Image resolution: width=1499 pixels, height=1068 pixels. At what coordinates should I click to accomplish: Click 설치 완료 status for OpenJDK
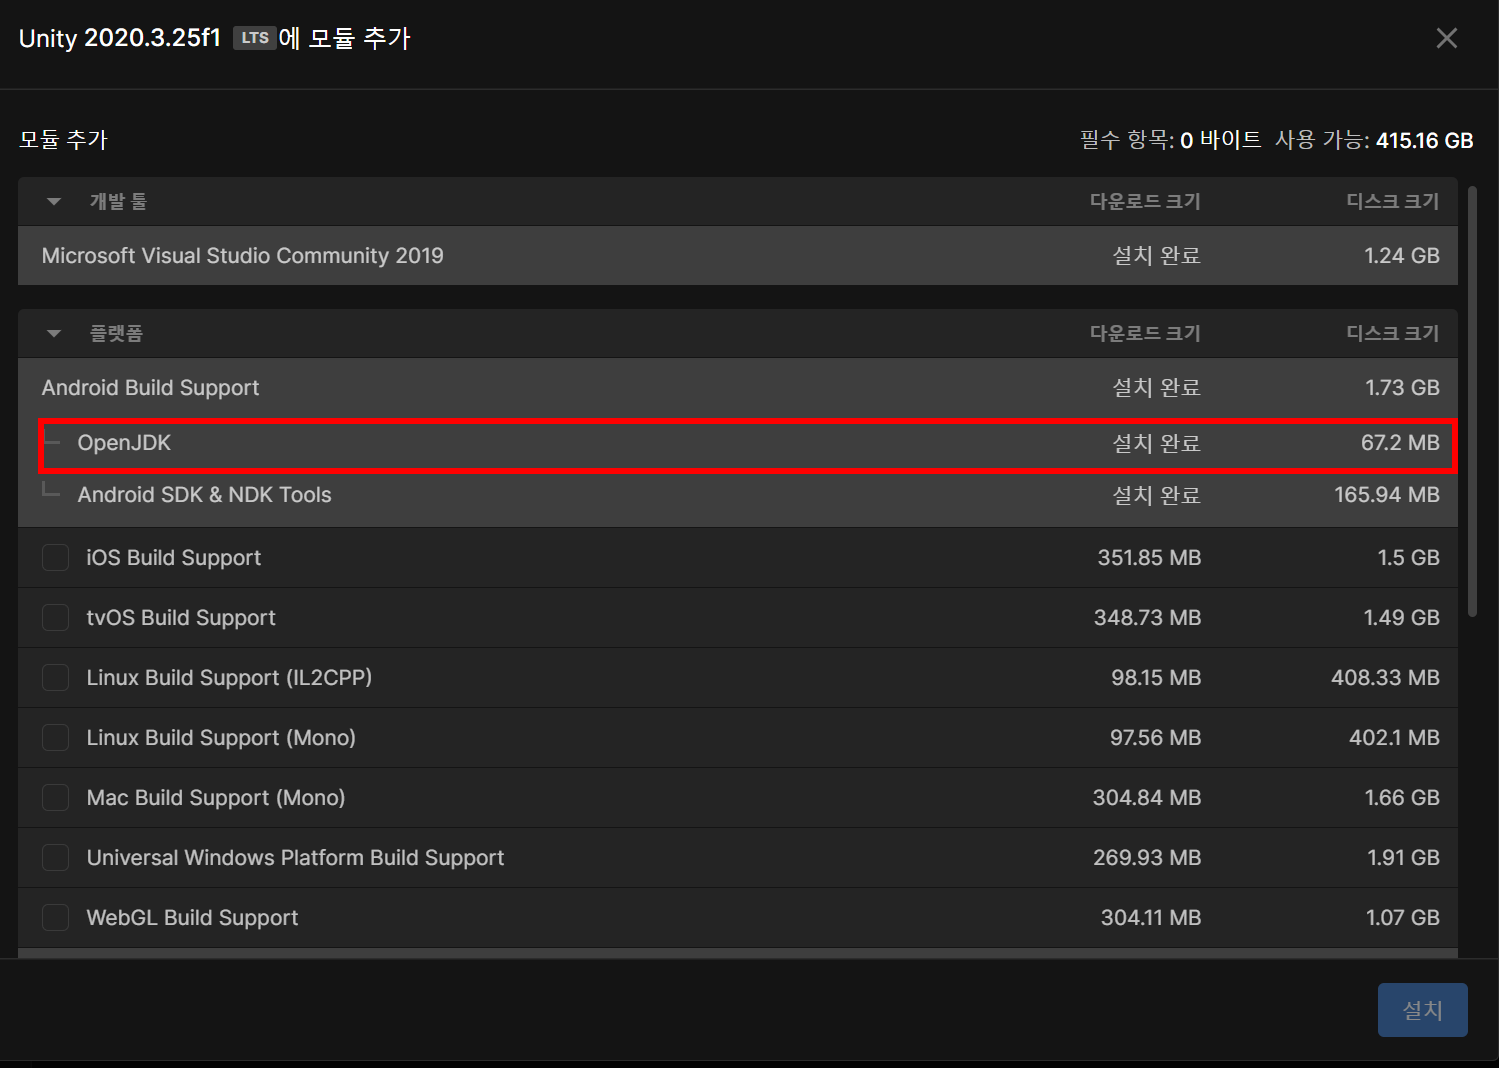coord(1156,443)
